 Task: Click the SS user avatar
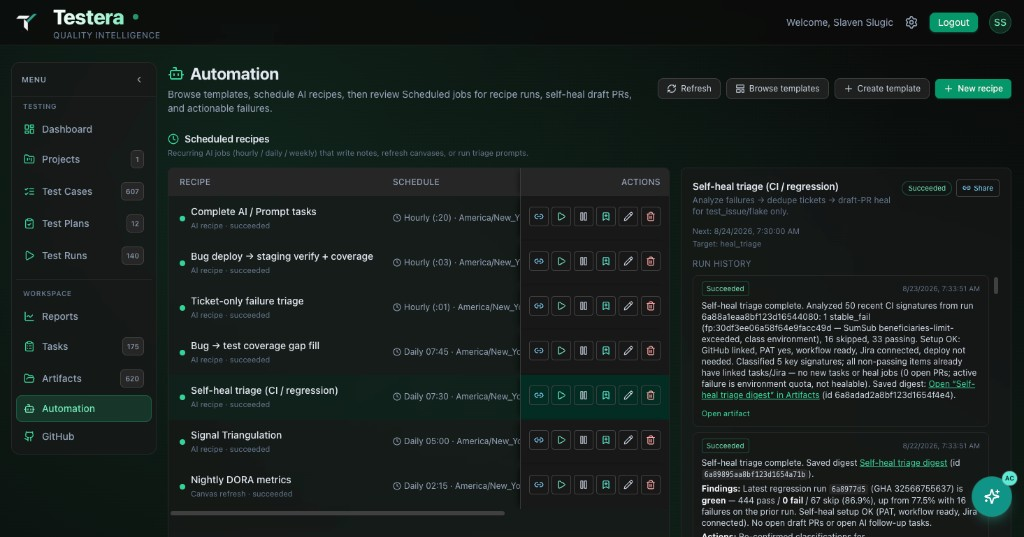click(1000, 22)
